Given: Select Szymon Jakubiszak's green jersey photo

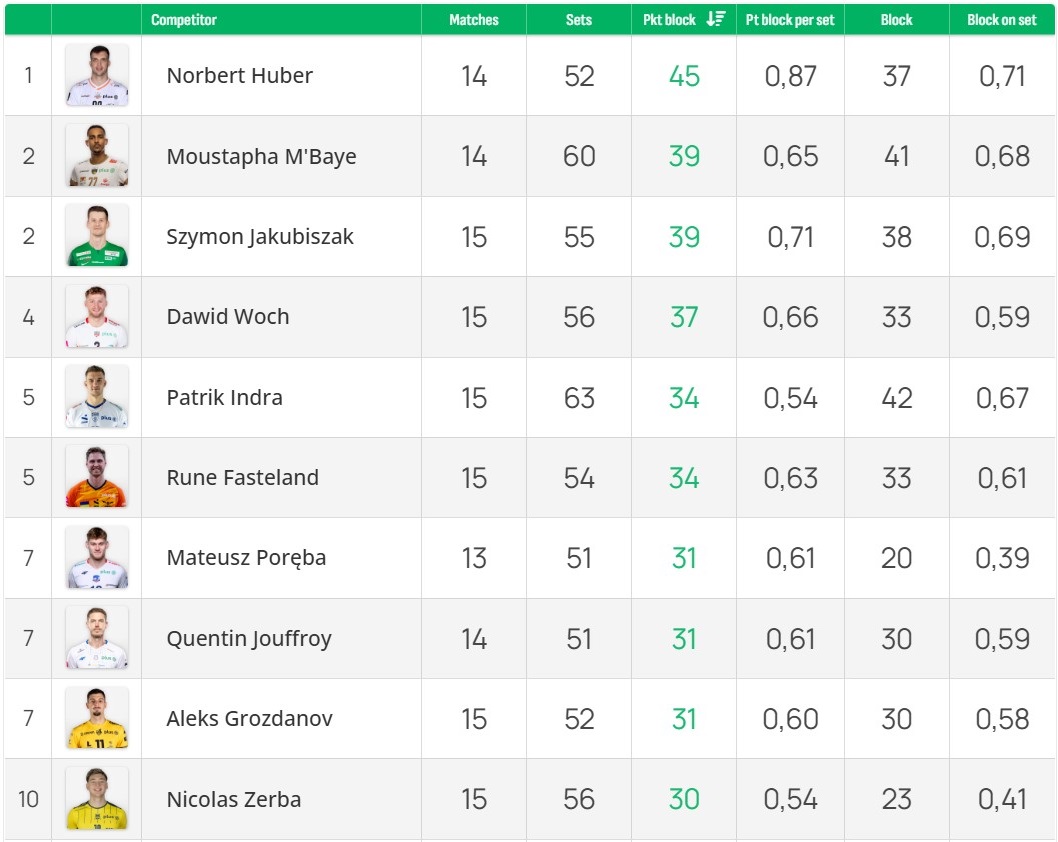Looking at the screenshot, I should click(97, 237).
